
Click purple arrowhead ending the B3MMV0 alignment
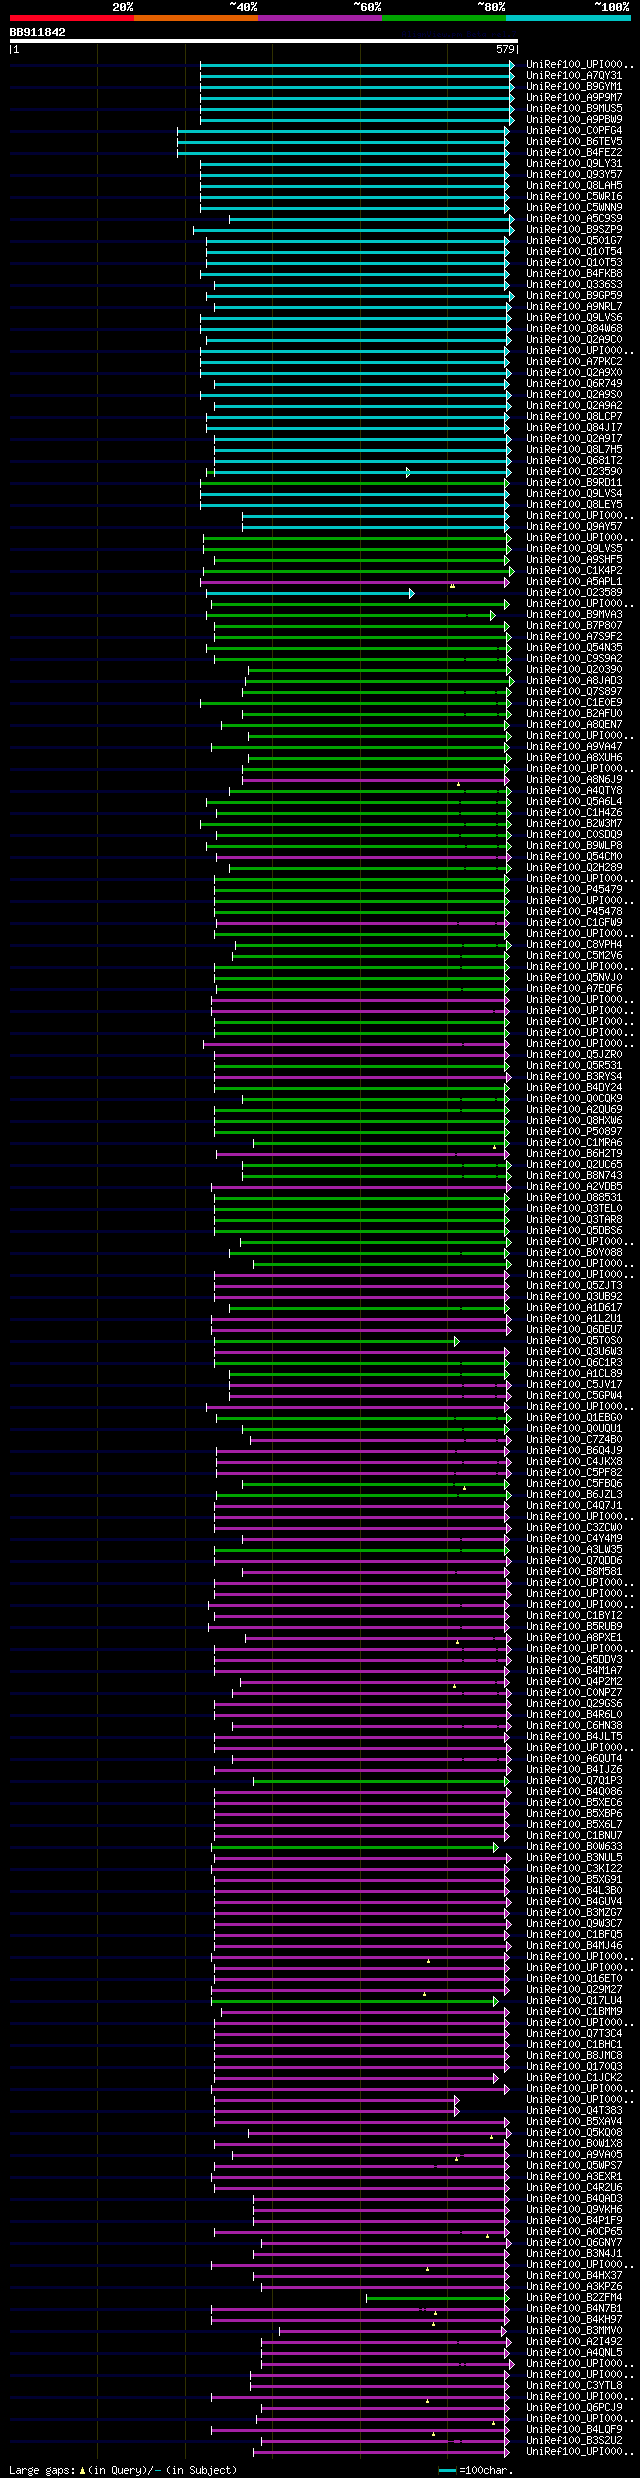coord(505,2331)
